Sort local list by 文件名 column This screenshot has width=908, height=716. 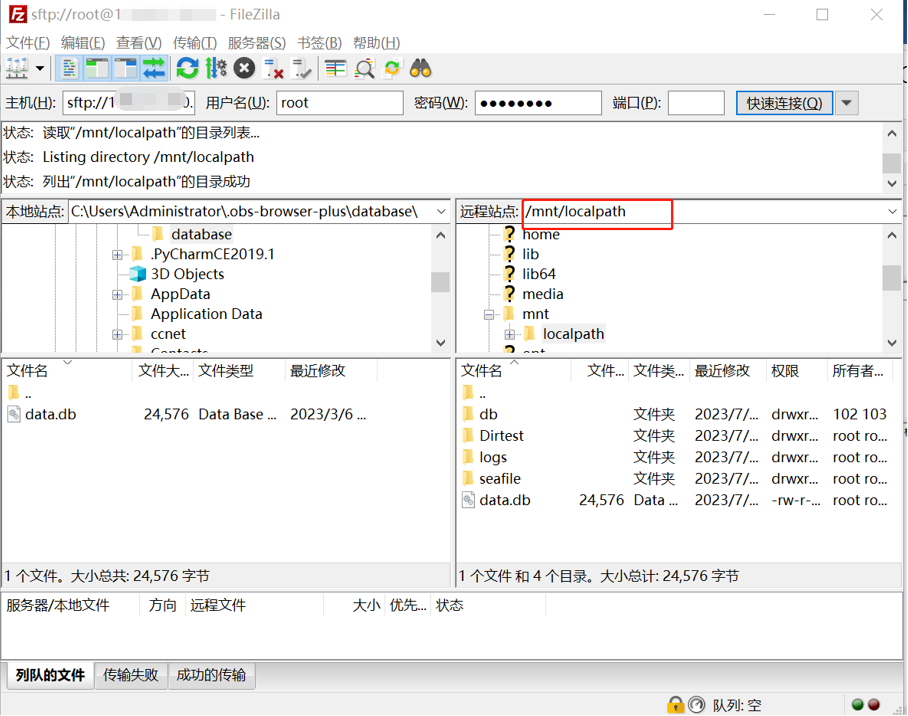pyautogui.click(x=67, y=371)
